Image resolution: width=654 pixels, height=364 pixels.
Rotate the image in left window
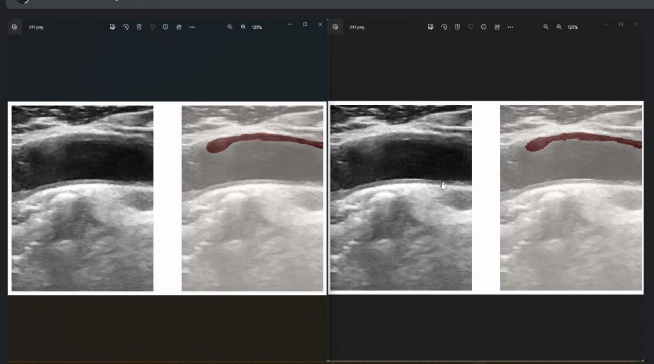[x=126, y=27]
